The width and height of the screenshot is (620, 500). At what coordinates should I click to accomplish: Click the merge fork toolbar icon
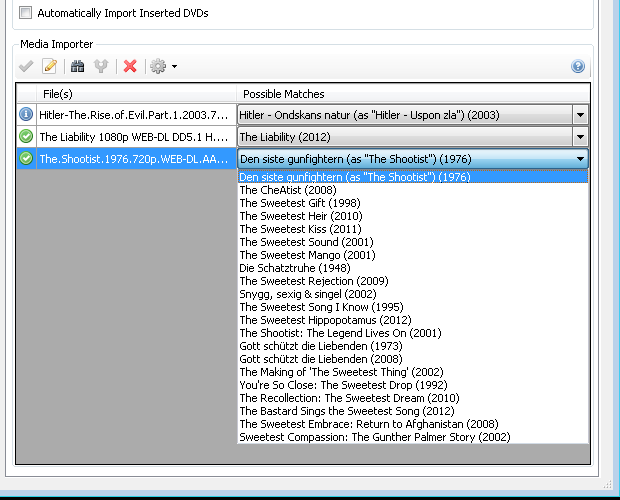(101, 66)
